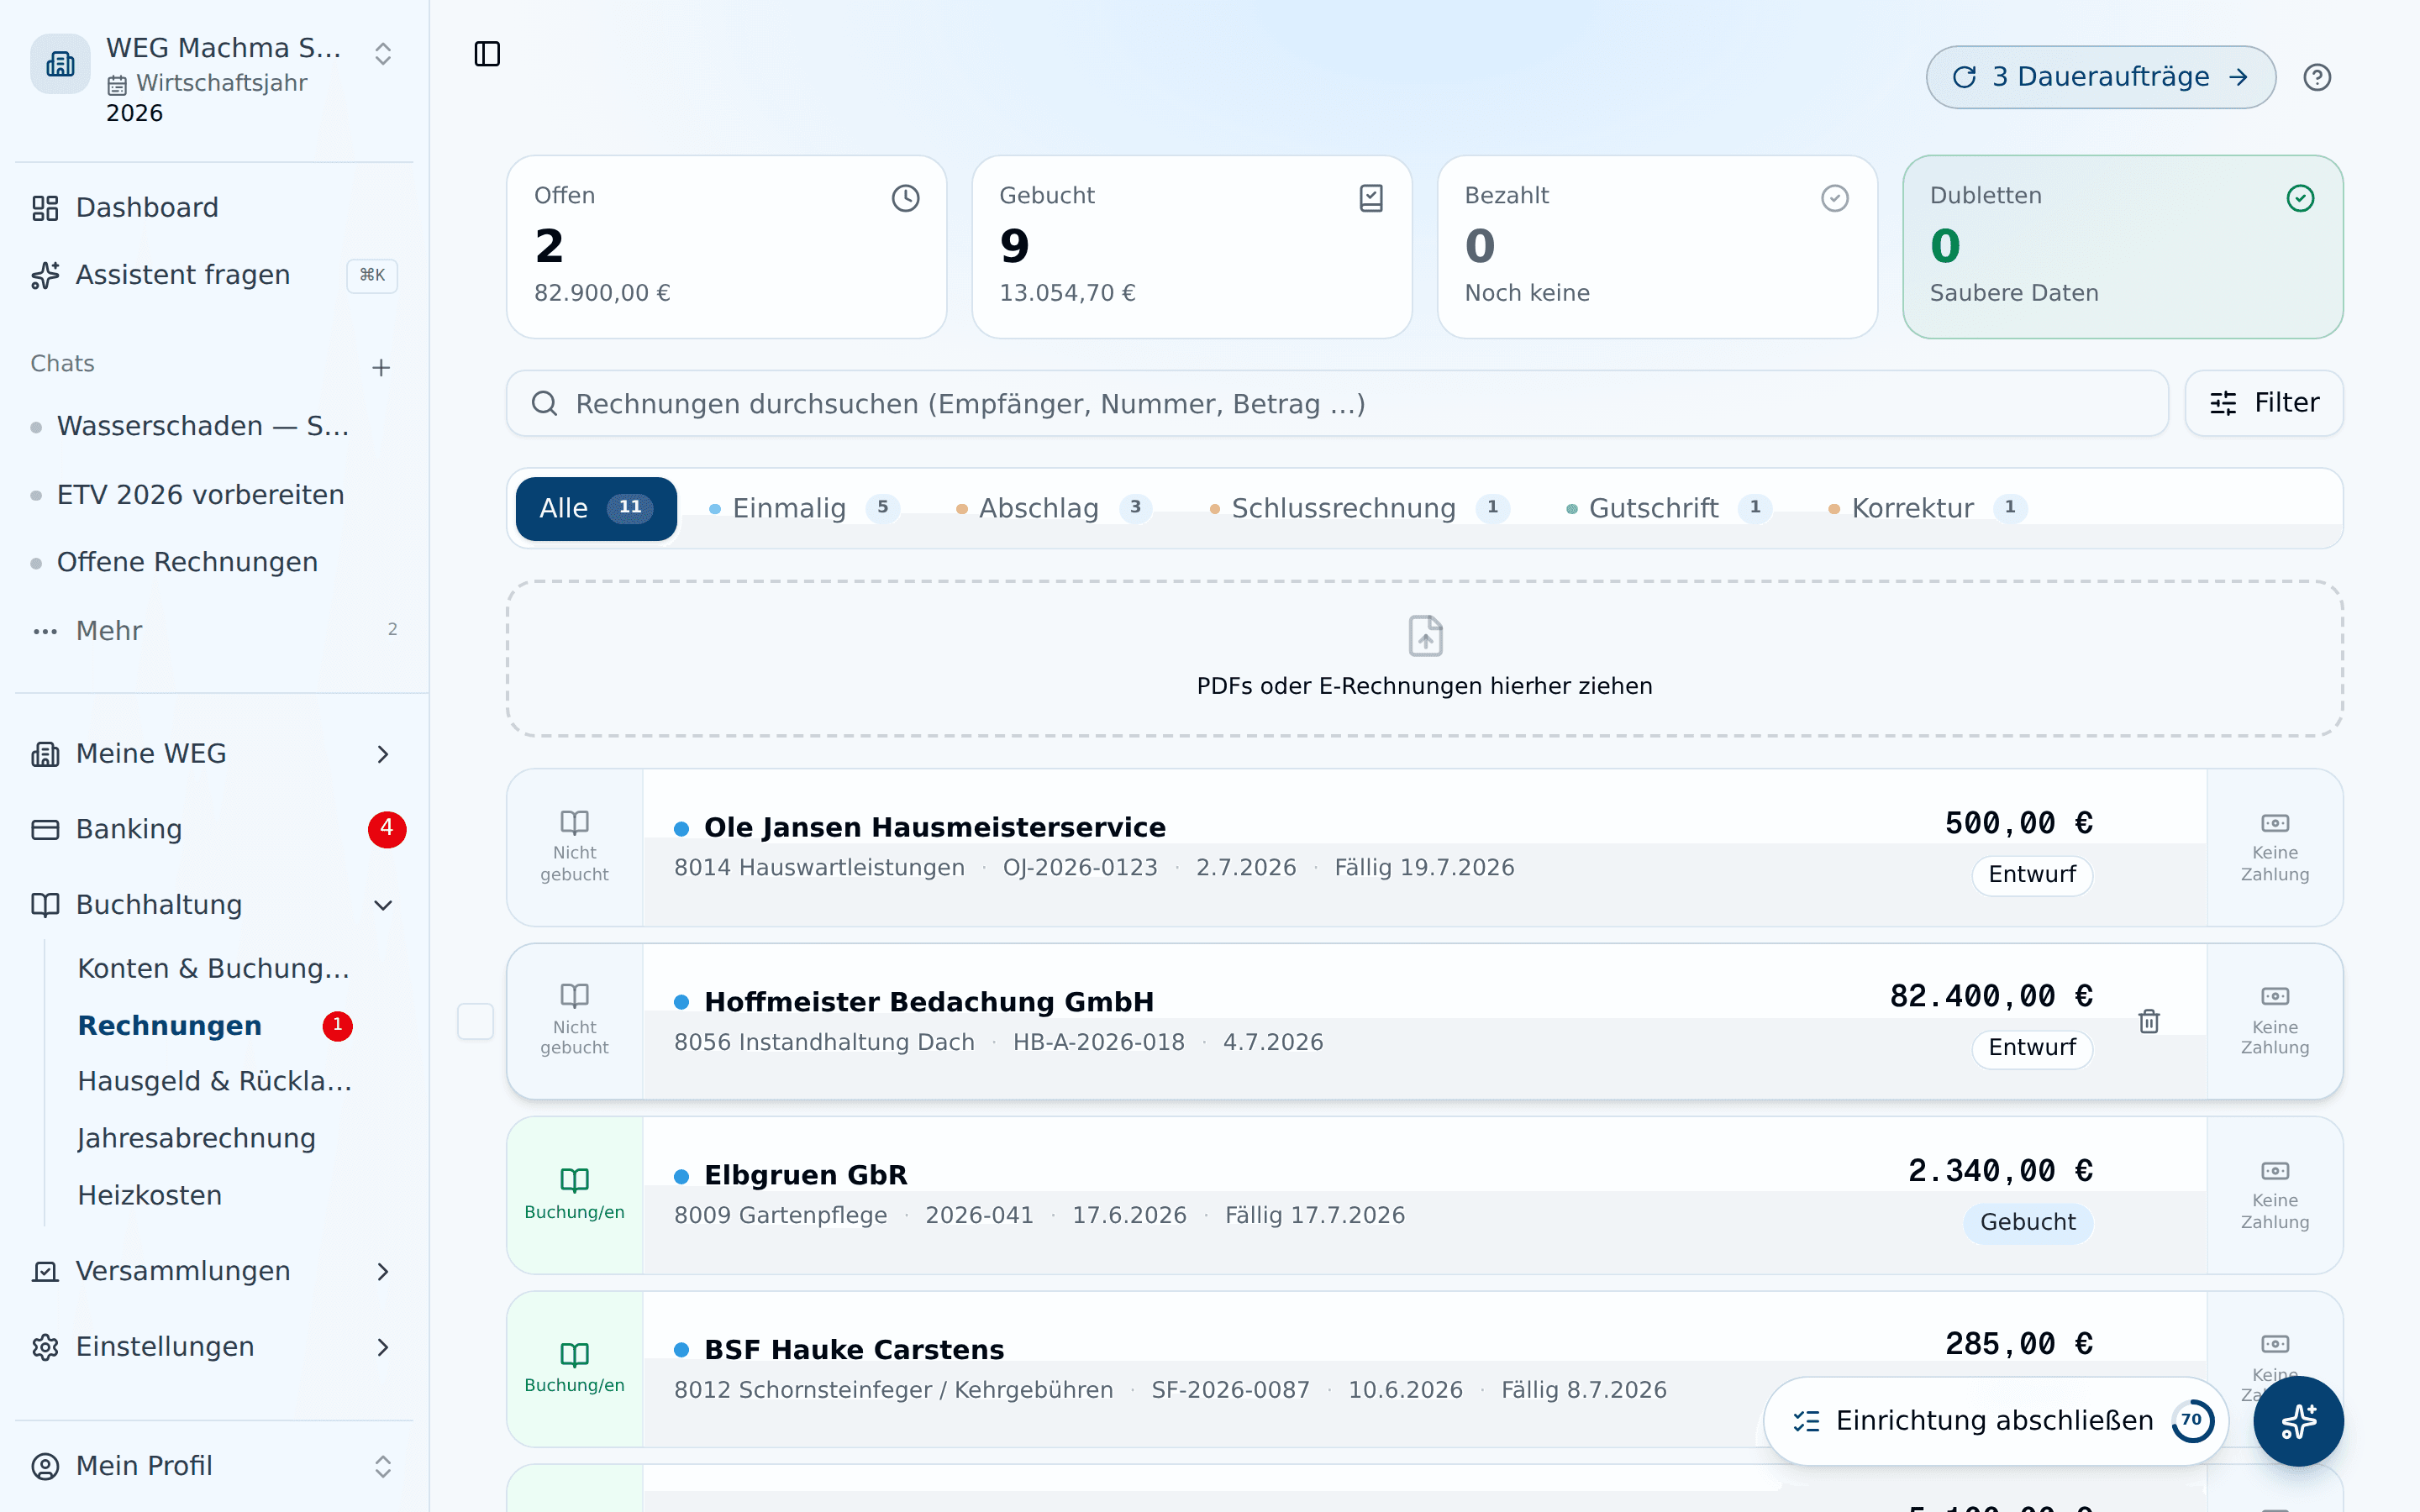The image size is (2420, 1512).
Task: Open Jahresabrechnung page
Action: 197,1138
